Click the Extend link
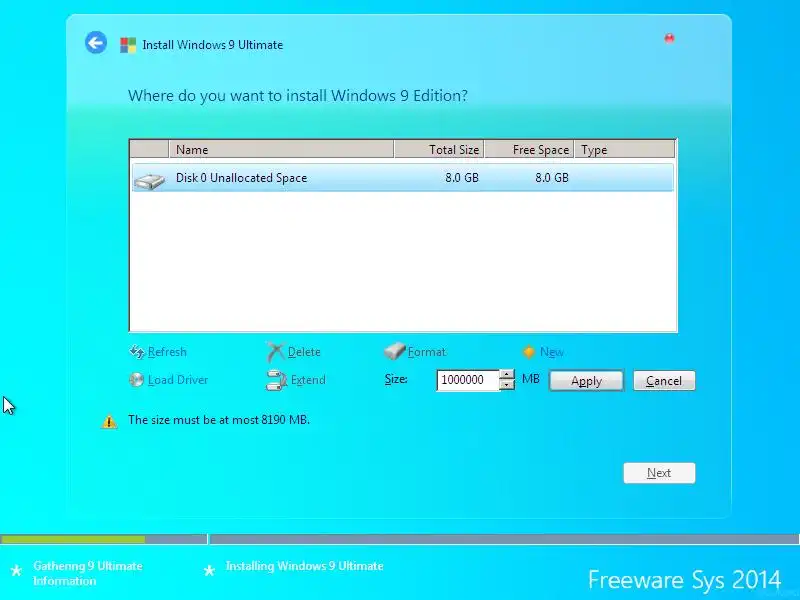 [x=308, y=380]
